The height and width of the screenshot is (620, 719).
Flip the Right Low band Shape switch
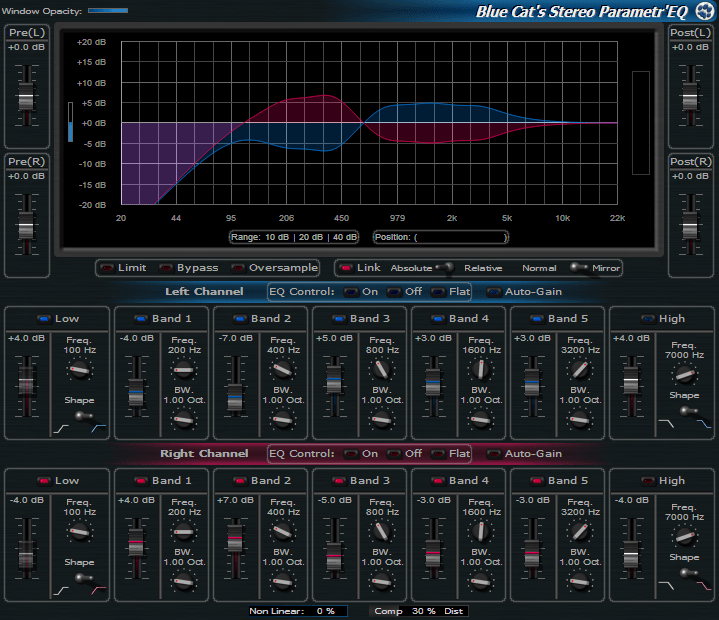point(83,579)
